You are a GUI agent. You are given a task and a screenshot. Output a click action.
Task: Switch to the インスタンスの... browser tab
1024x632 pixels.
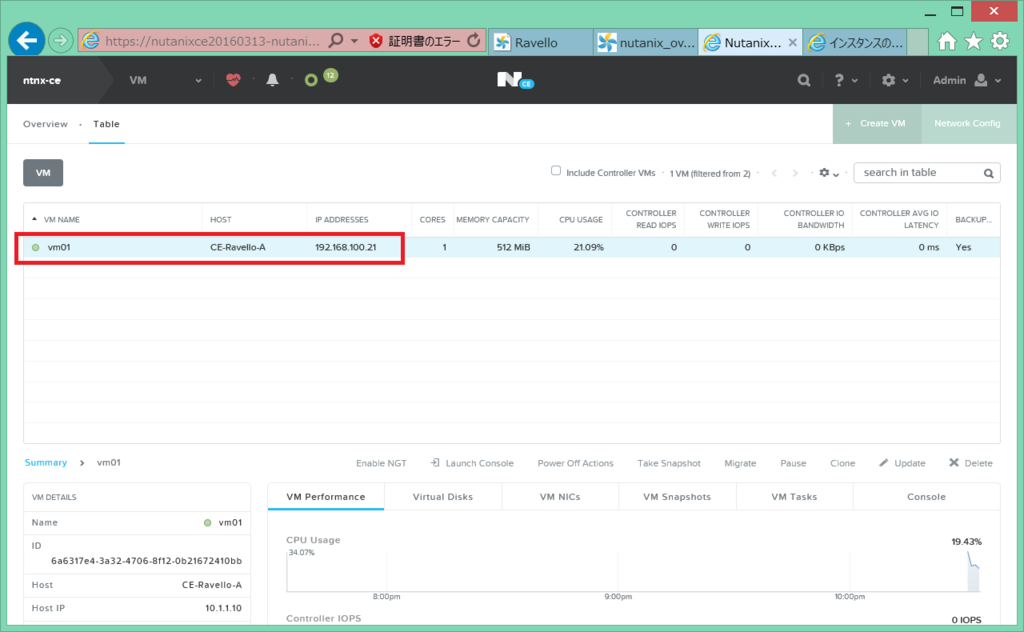855,42
